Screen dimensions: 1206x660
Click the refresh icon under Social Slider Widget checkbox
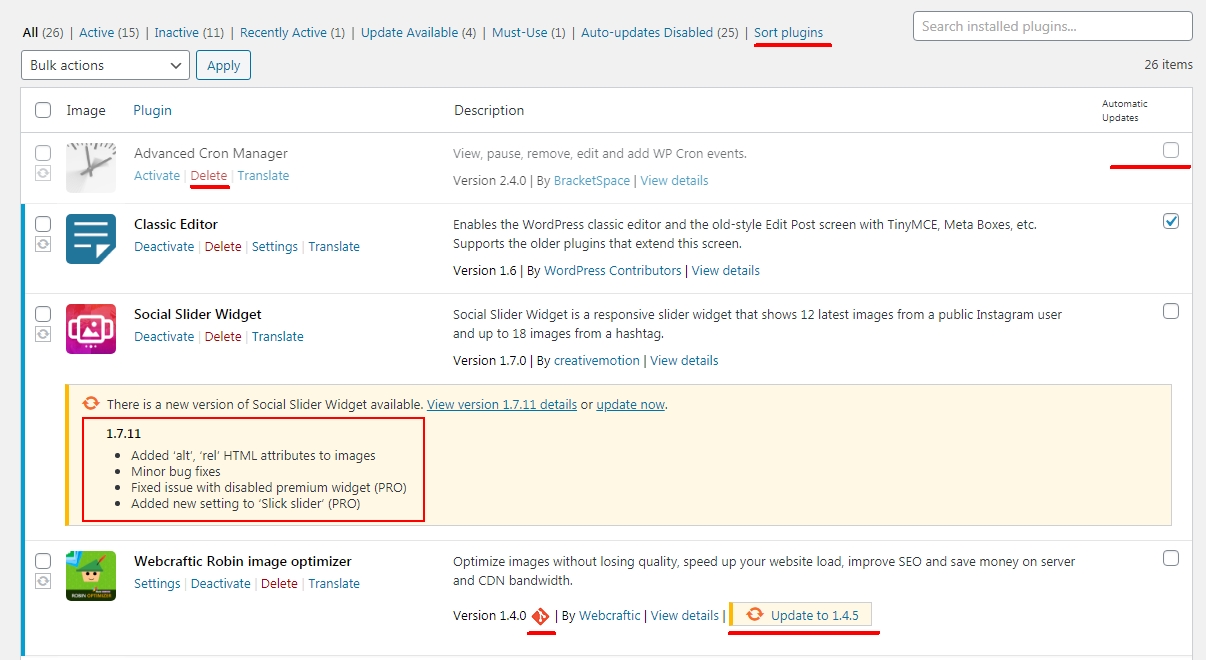(43, 334)
